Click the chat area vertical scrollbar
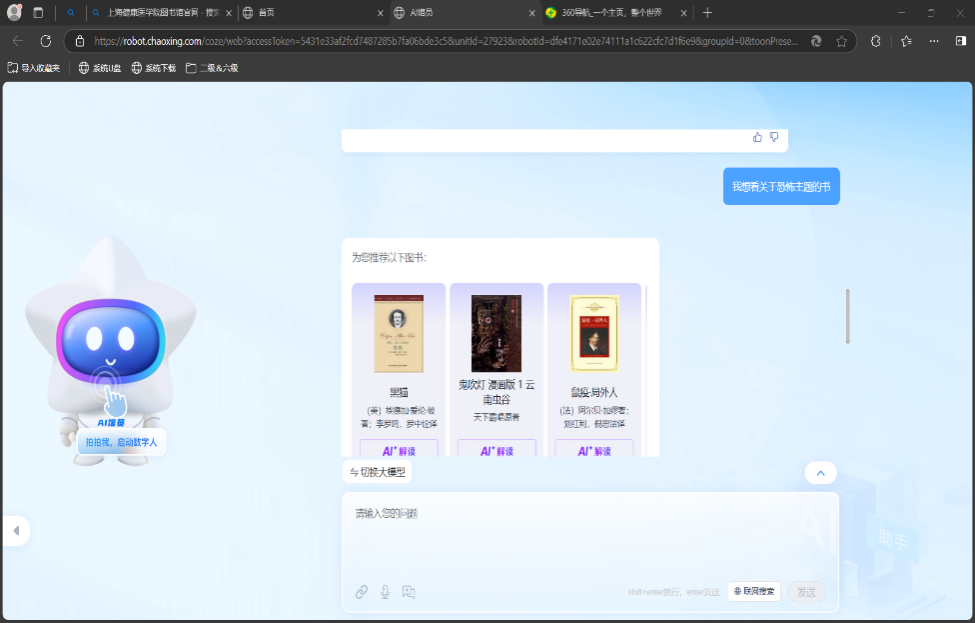 click(x=848, y=316)
